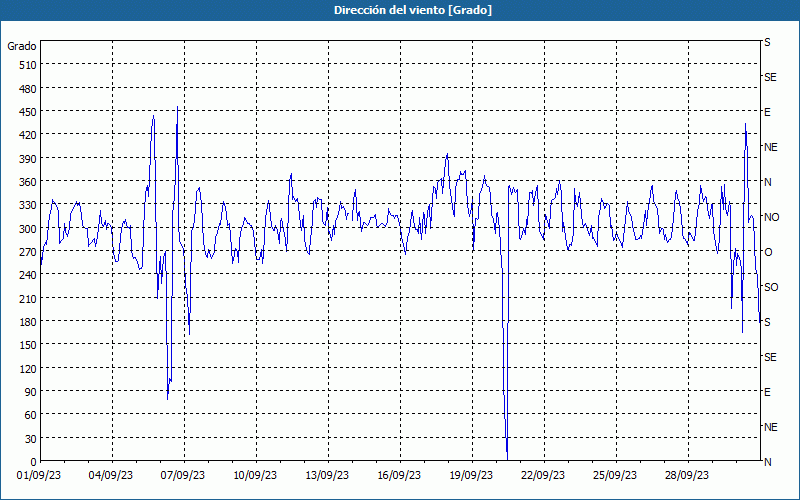The height and width of the screenshot is (500, 800).
Task: Pick the 210 degree axis label
Action: click(x=28, y=298)
